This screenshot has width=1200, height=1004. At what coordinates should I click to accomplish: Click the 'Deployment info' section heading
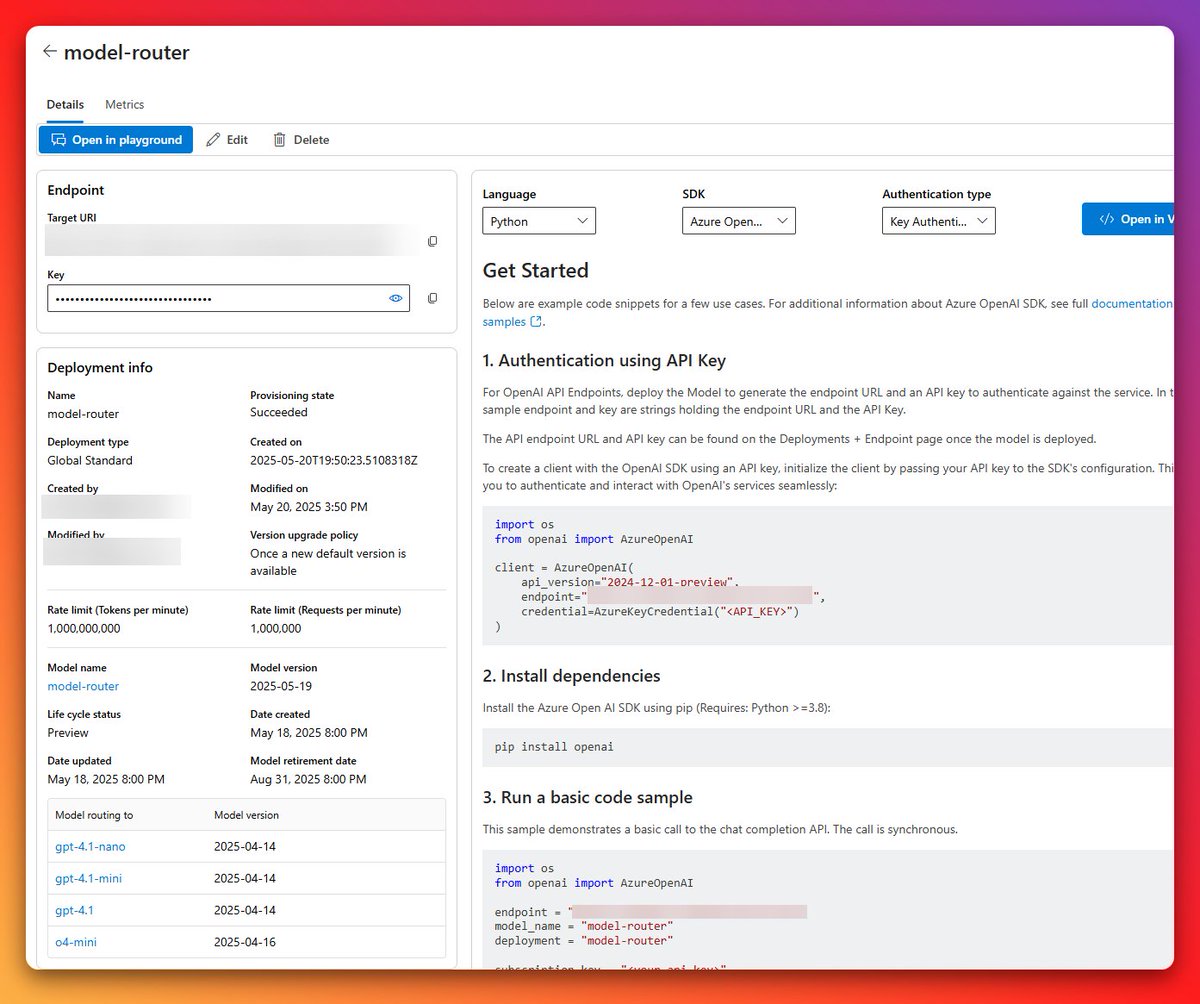tap(100, 367)
